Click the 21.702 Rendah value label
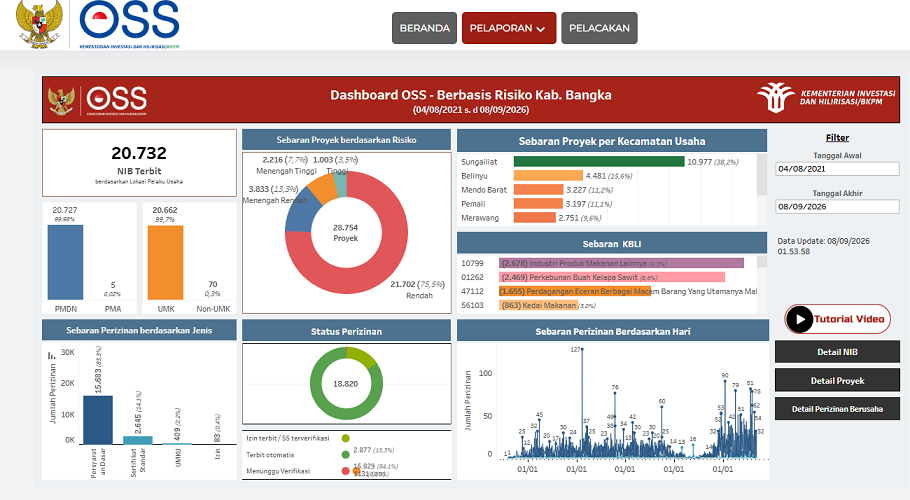This screenshot has height=500, width=910. click(x=417, y=284)
